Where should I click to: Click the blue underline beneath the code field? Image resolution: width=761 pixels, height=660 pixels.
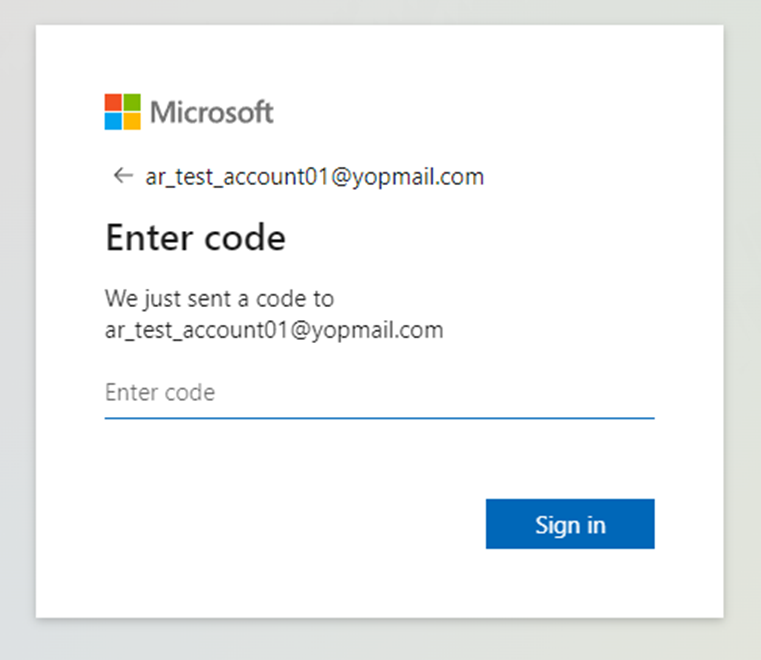380,417
